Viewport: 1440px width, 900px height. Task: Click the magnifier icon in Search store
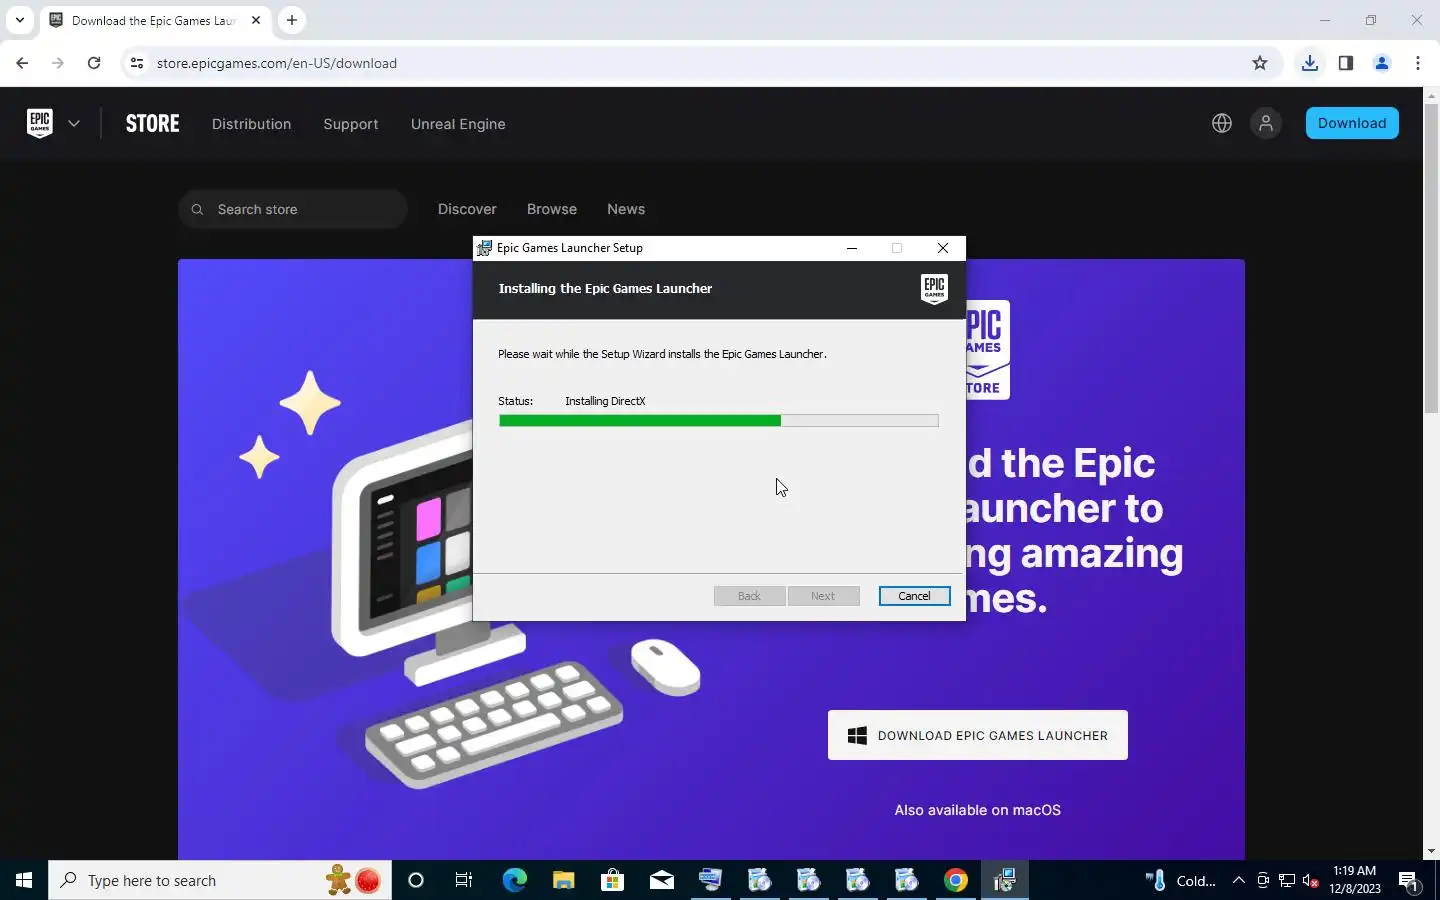(x=197, y=209)
